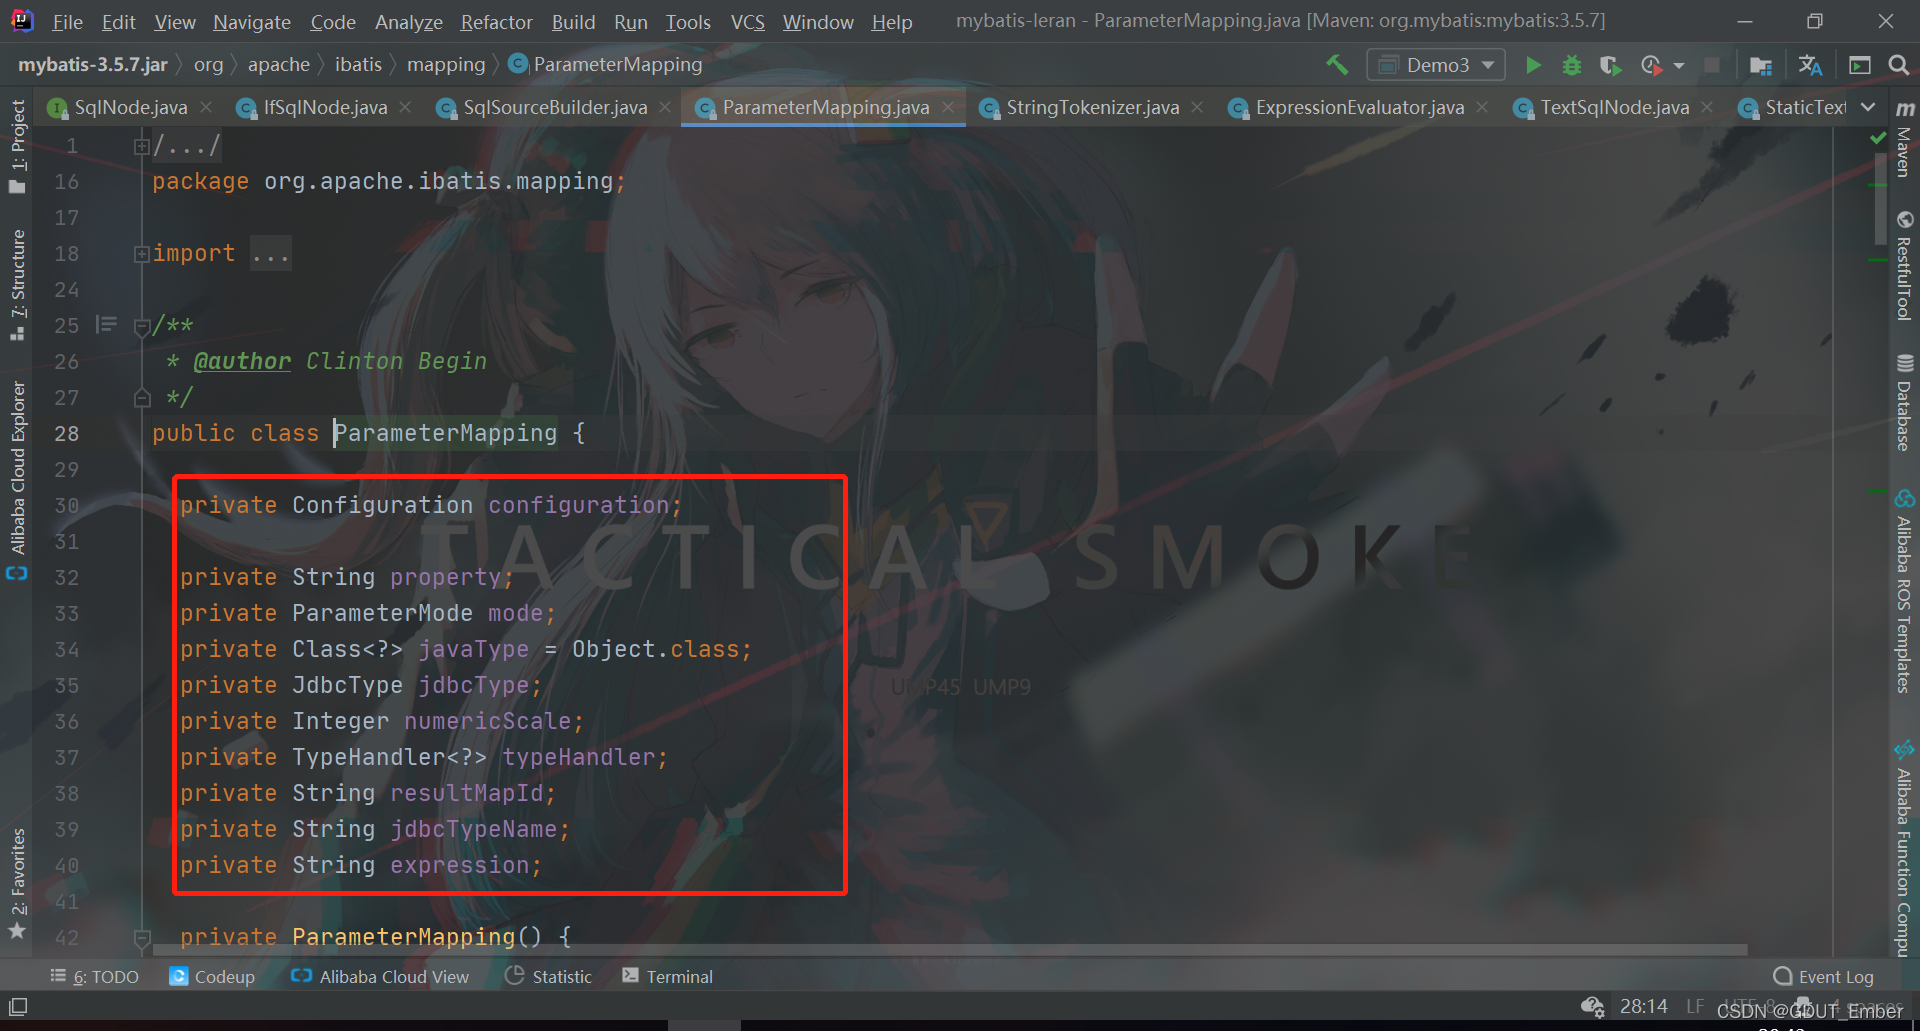Click the ParameterMapping breadcrumb item

pyautogui.click(x=606, y=65)
